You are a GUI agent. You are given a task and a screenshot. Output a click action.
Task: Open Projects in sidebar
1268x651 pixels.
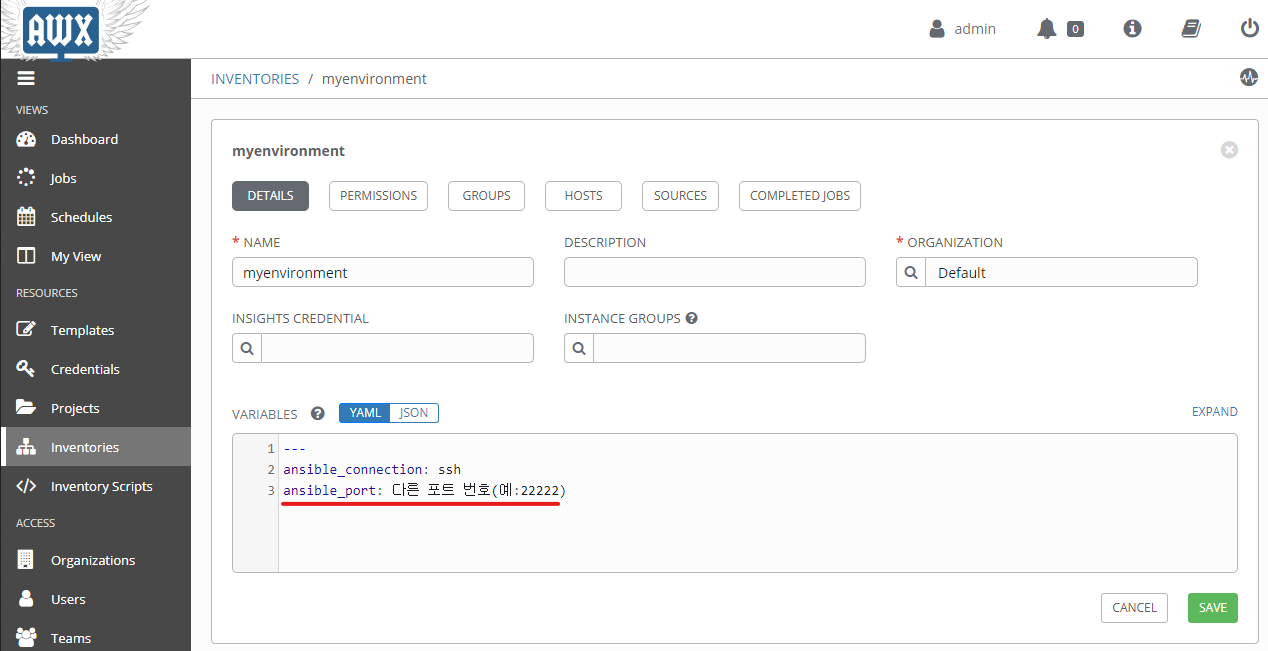pyautogui.click(x=95, y=408)
